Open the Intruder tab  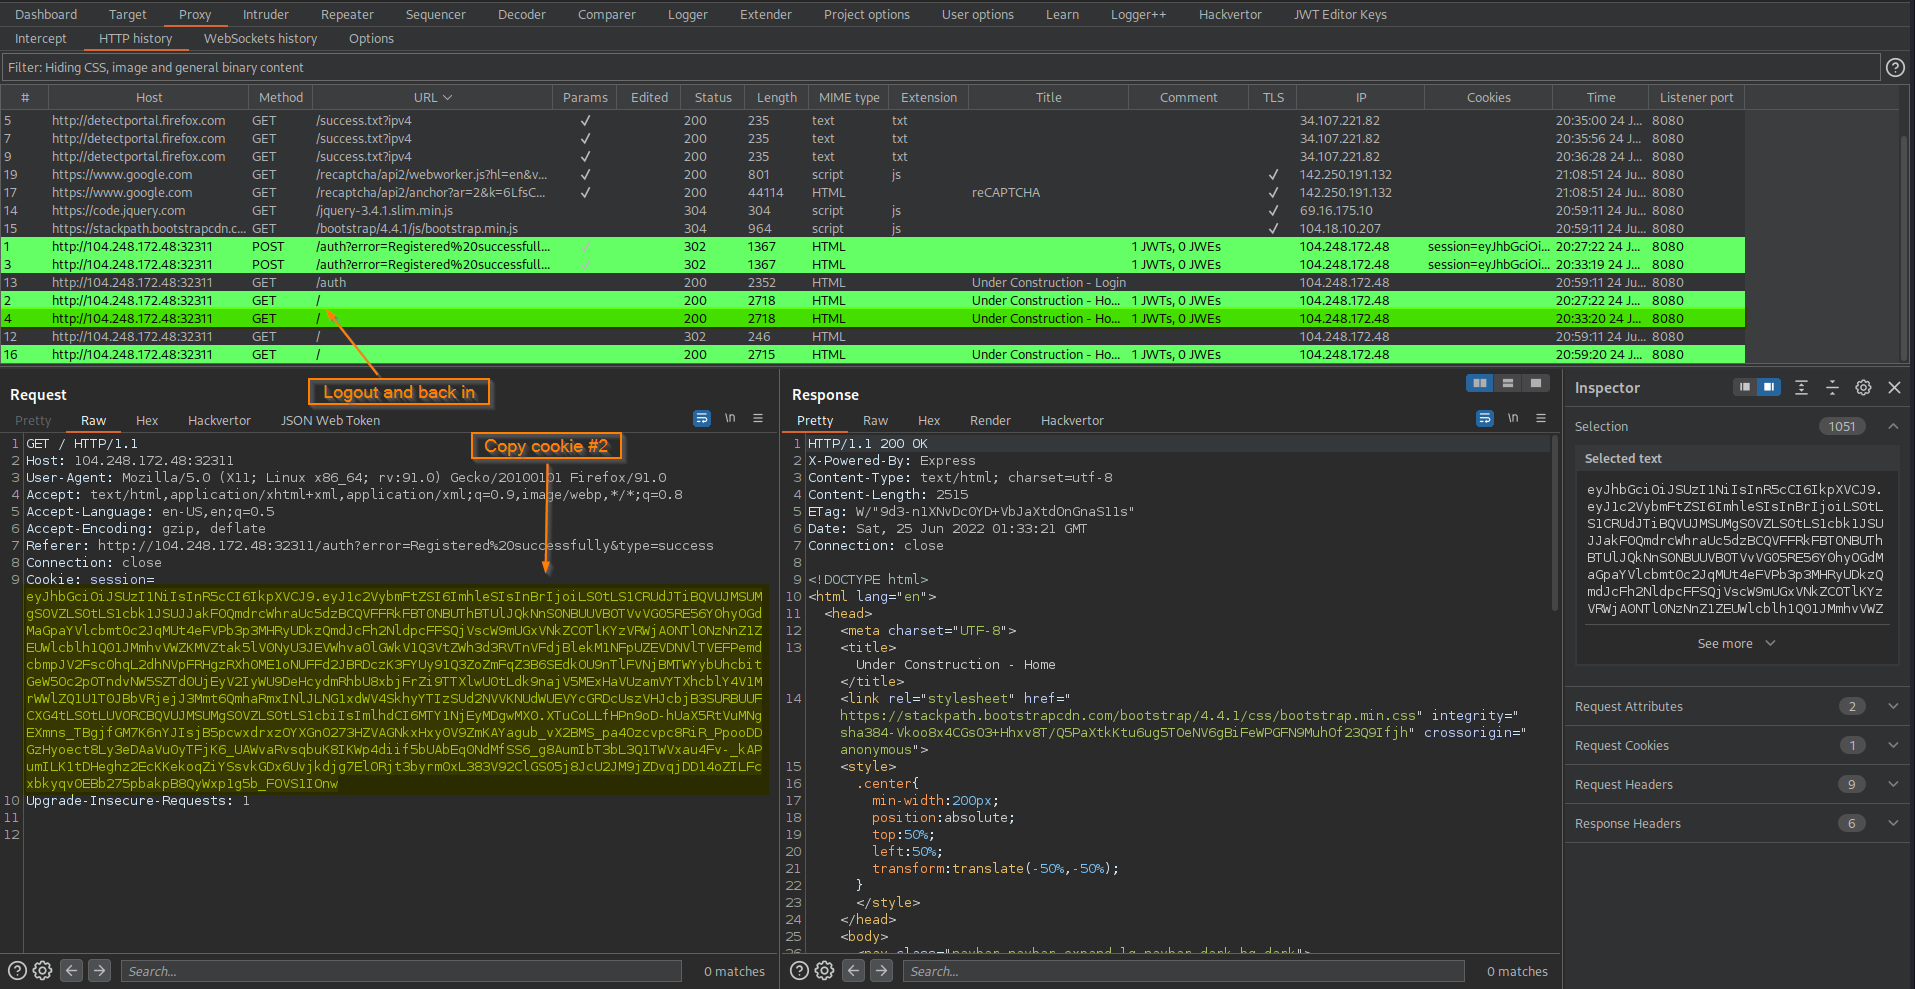(x=265, y=14)
